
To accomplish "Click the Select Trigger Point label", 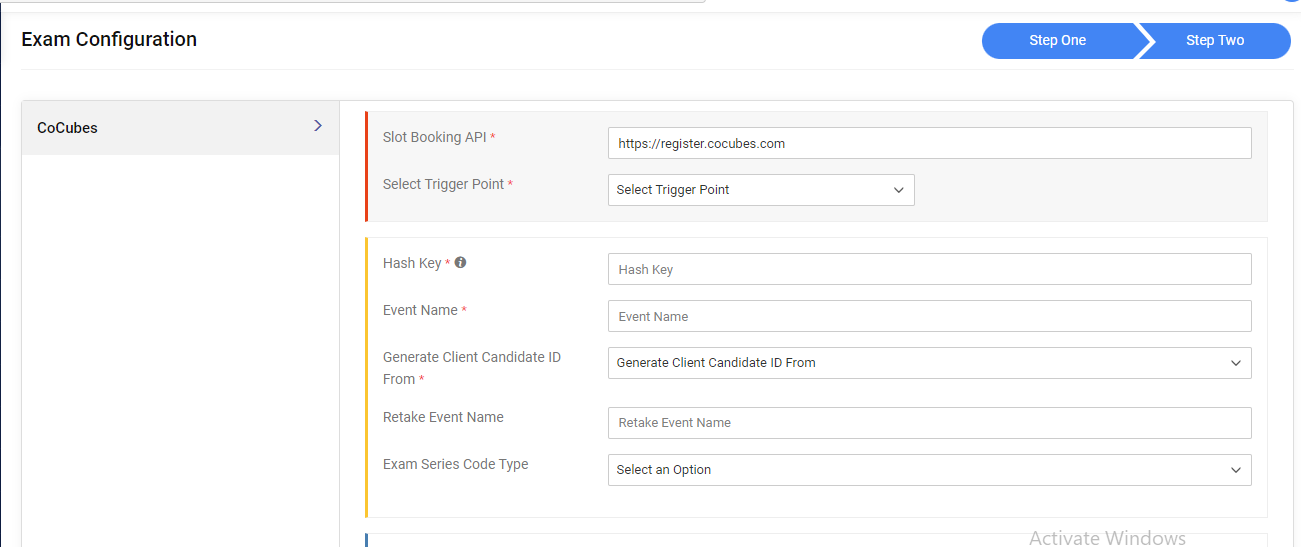I will [x=443, y=184].
